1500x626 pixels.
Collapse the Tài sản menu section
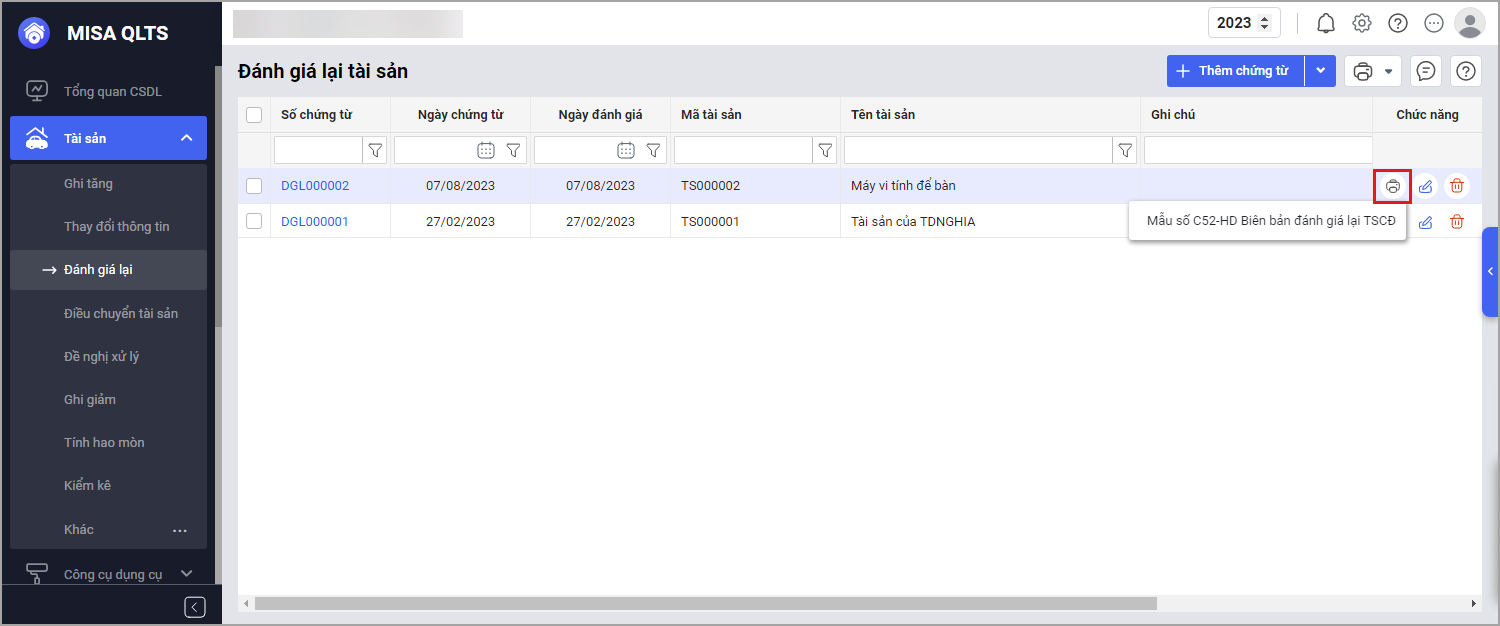coord(186,138)
